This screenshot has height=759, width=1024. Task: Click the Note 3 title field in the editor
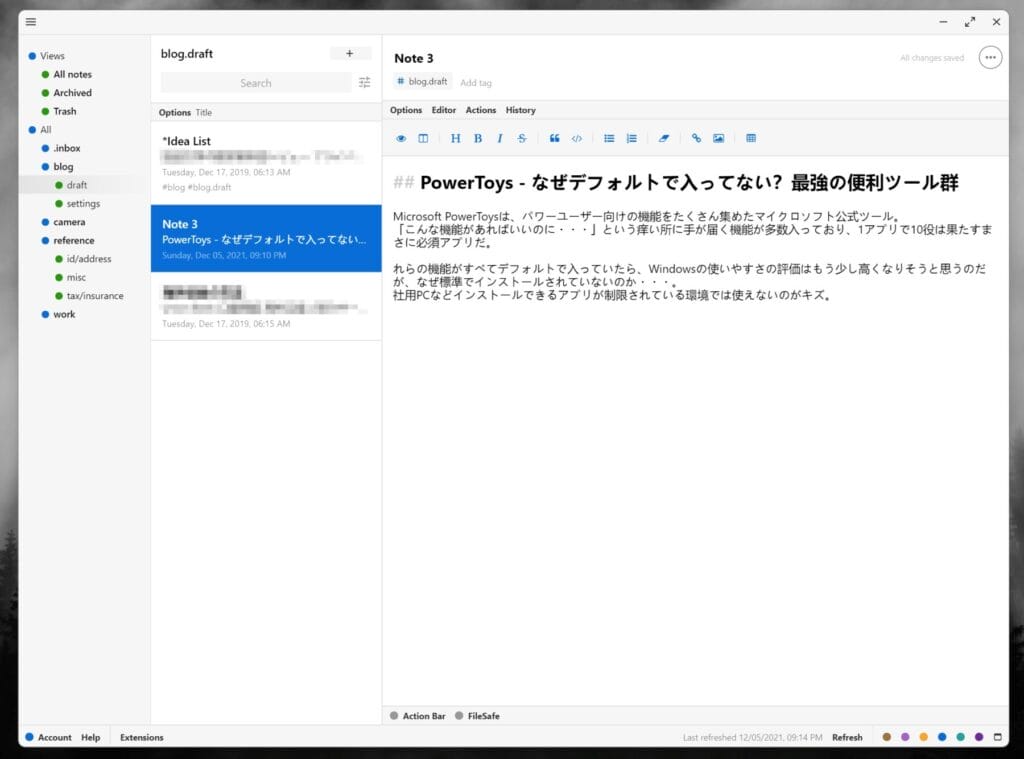click(x=413, y=58)
